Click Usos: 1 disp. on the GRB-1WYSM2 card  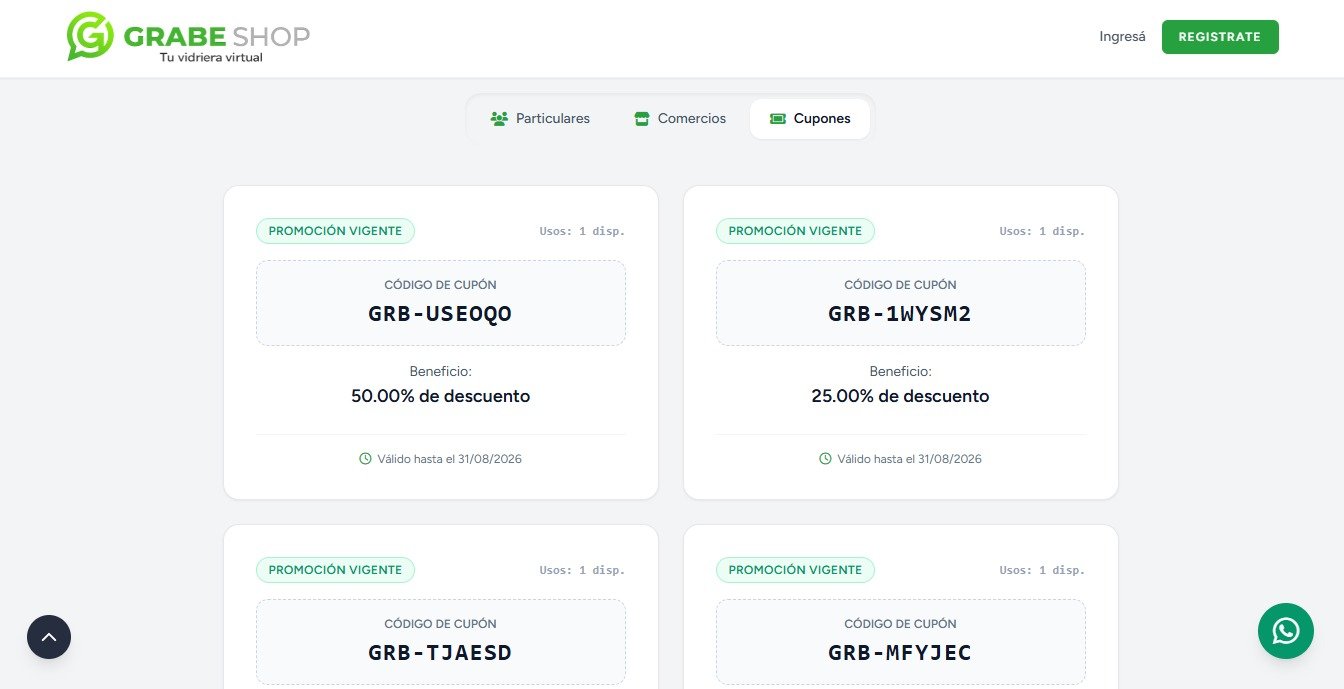click(x=1042, y=231)
